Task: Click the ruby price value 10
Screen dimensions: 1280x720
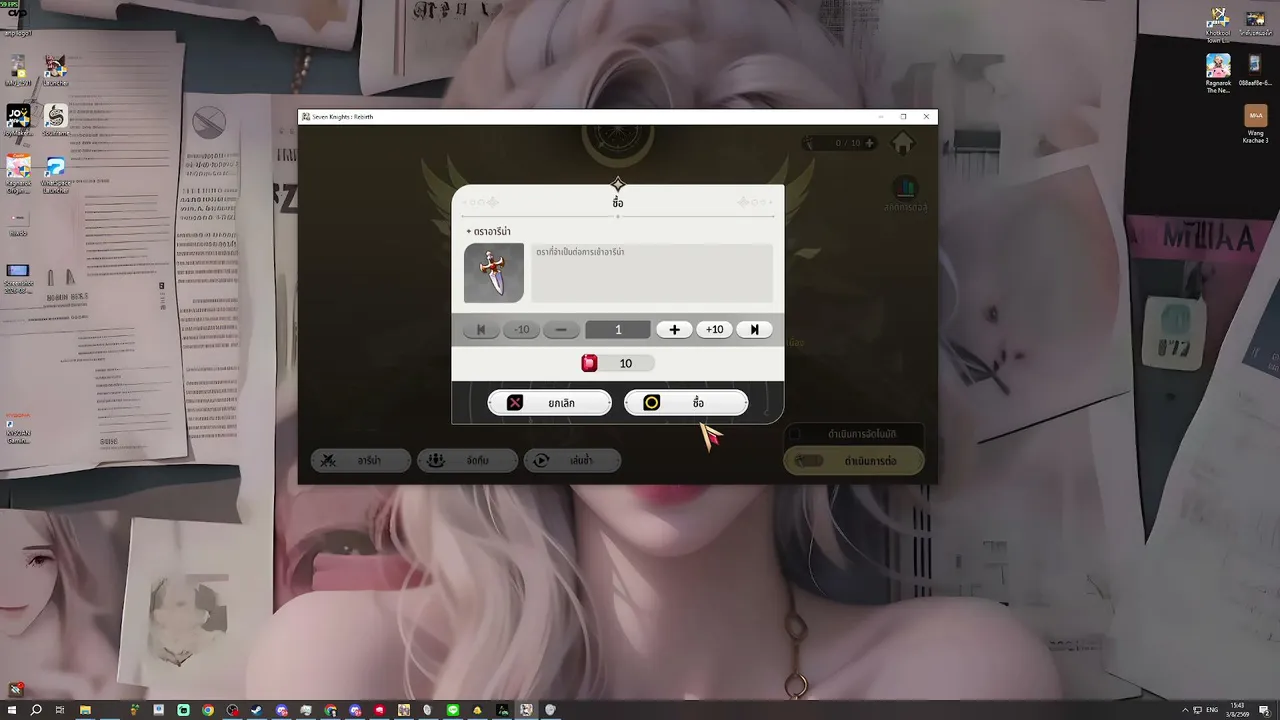Action: (626, 364)
